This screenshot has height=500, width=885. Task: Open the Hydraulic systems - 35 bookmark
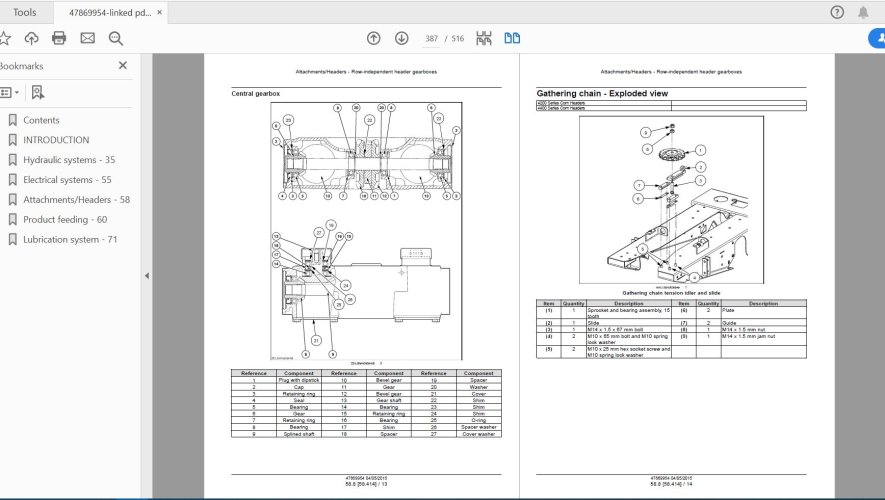coord(68,160)
